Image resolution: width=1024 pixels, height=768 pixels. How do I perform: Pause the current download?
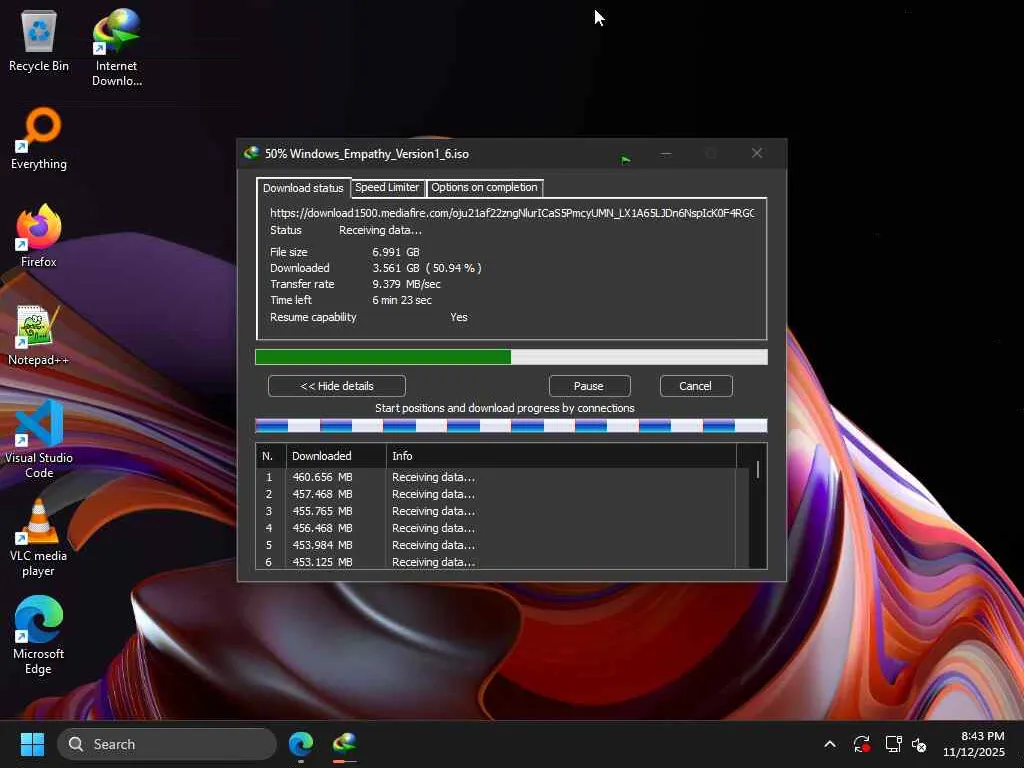589,386
